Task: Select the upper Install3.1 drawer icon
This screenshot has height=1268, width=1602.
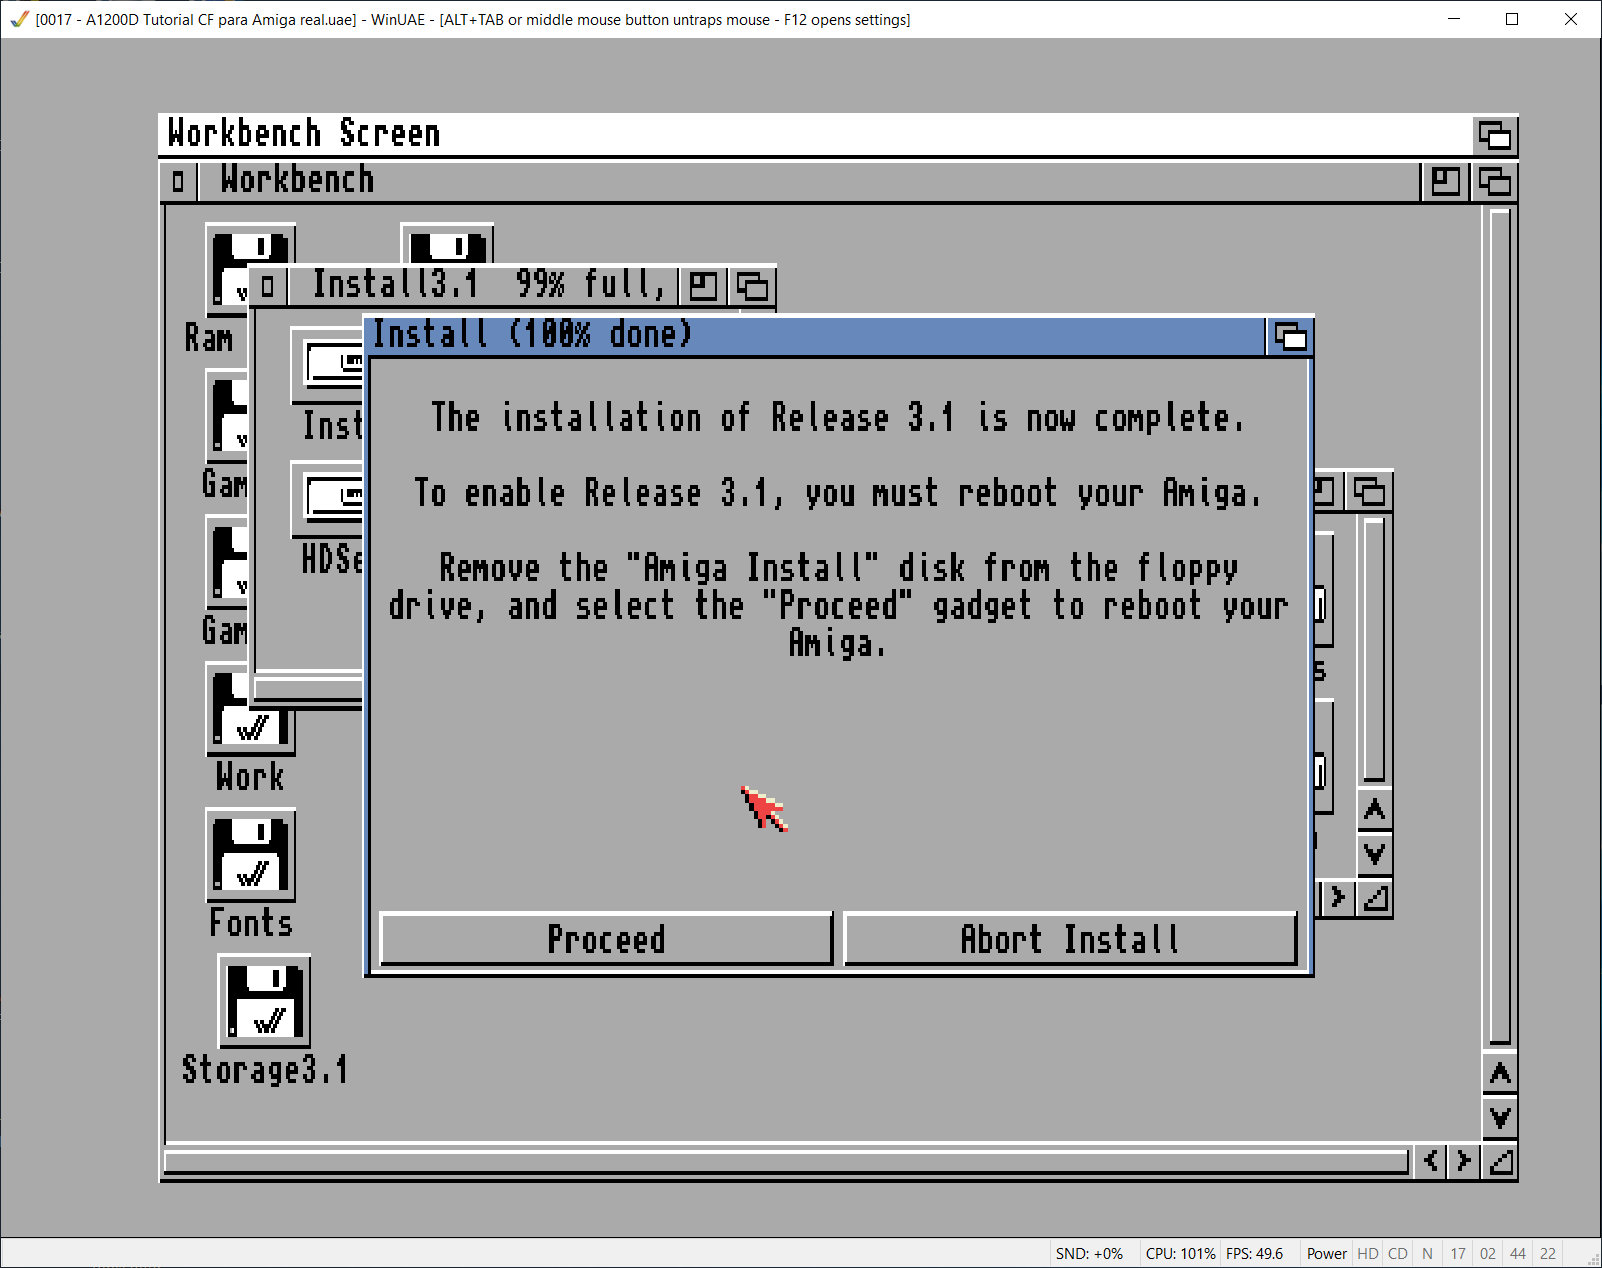Action: [328, 365]
